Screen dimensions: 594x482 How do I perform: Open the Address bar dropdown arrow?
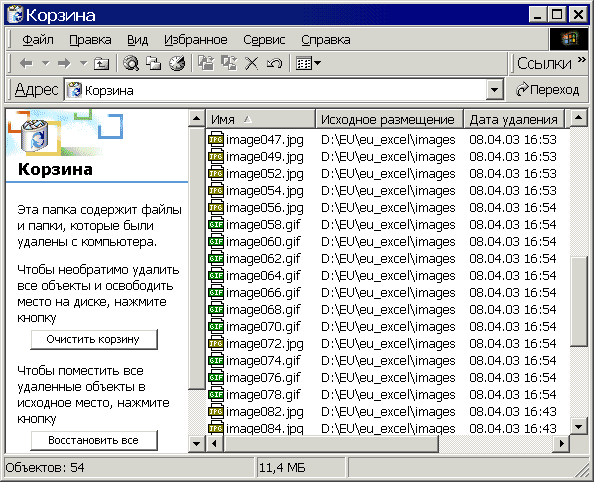(x=494, y=90)
